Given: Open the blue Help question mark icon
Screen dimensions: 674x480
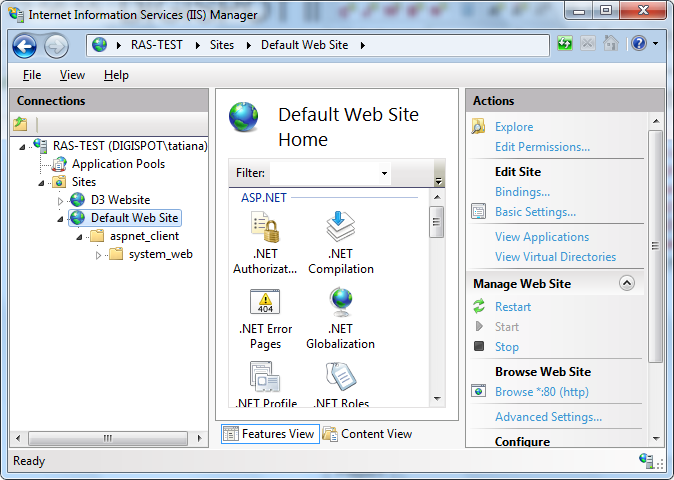Looking at the screenshot, I should pyautogui.click(x=639, y=44).
